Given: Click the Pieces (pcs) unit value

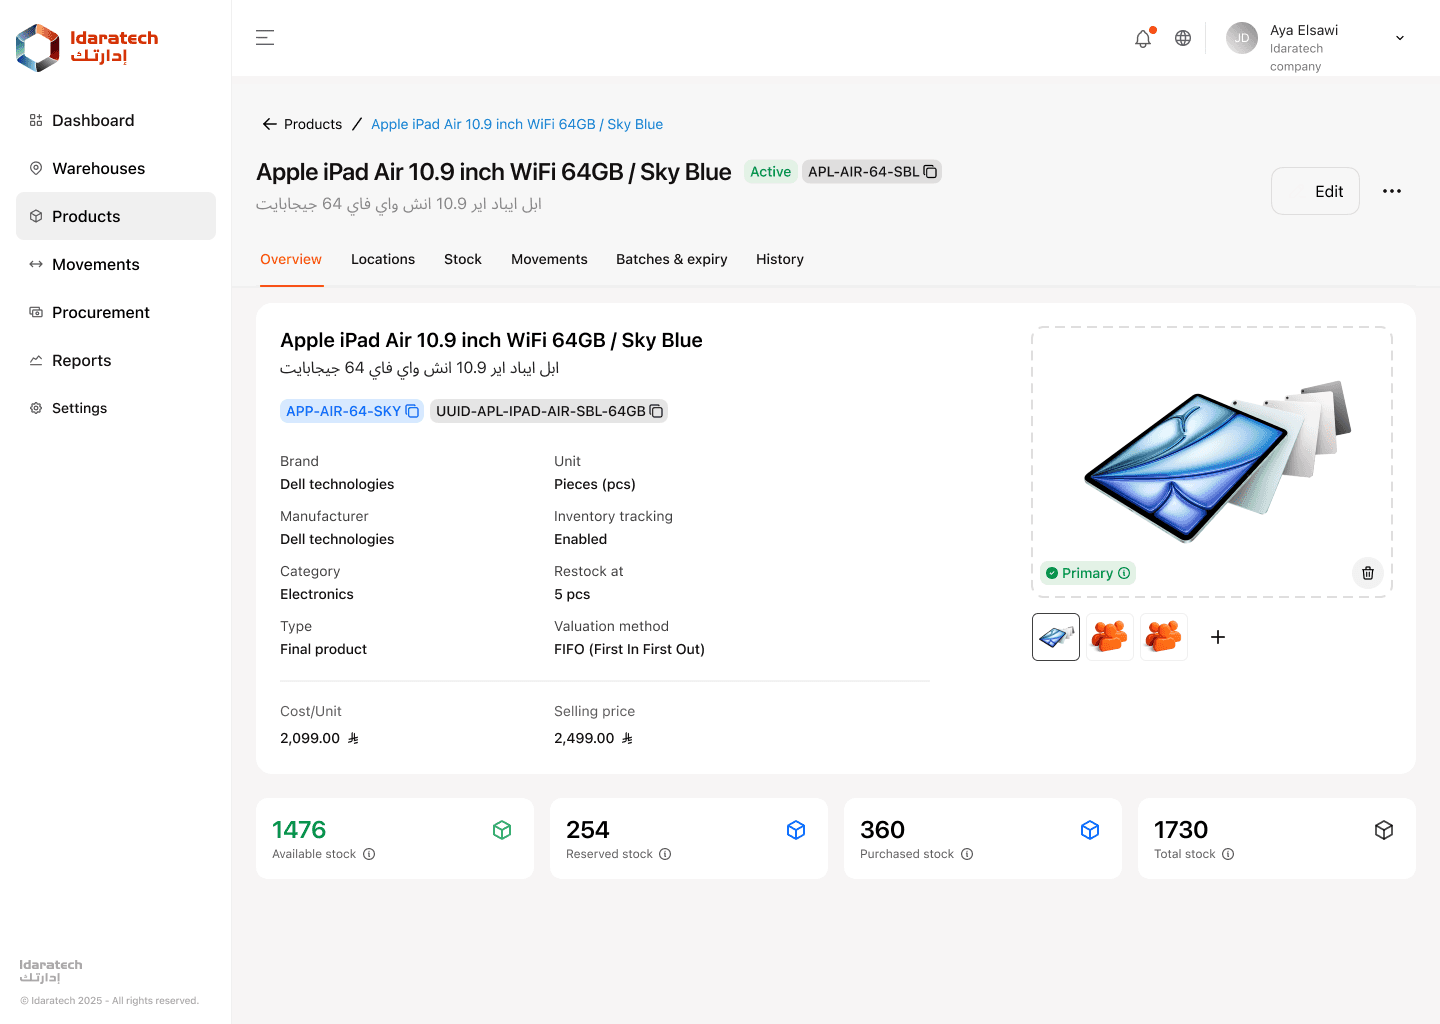Looking at the screenshot, I should [595, 484].
